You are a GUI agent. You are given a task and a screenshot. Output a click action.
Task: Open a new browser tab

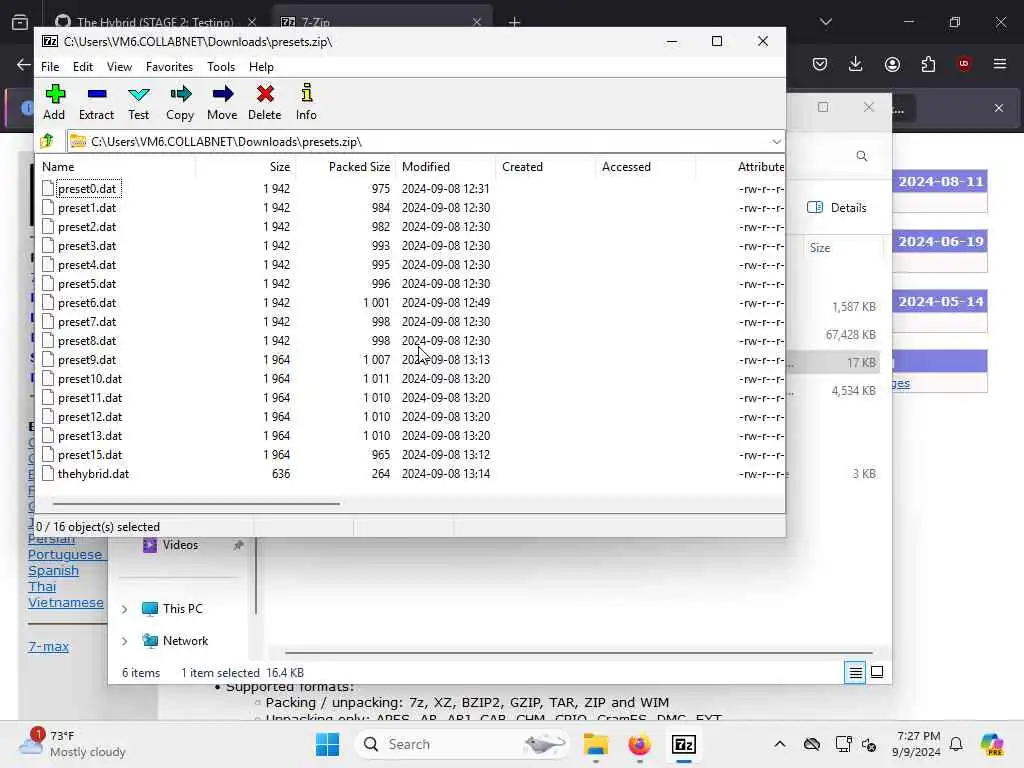[x=515, y=22]
